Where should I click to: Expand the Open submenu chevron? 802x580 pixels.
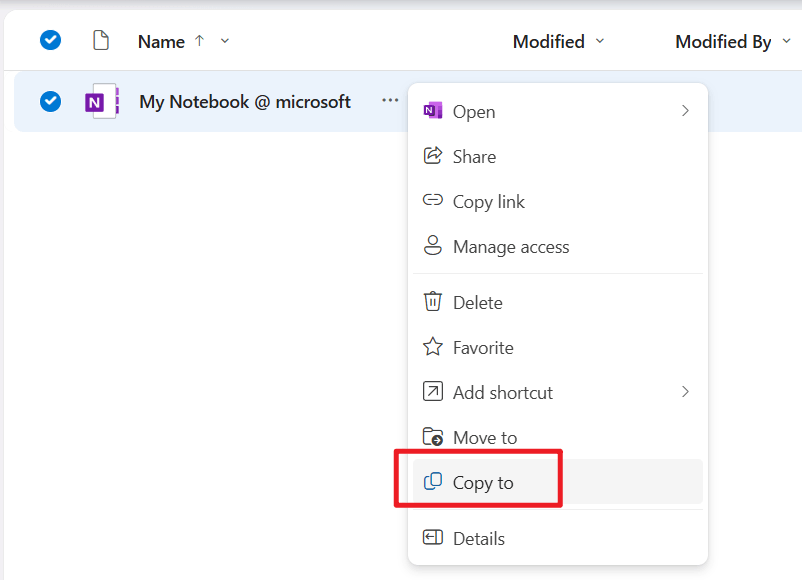(x=686, y=112)
